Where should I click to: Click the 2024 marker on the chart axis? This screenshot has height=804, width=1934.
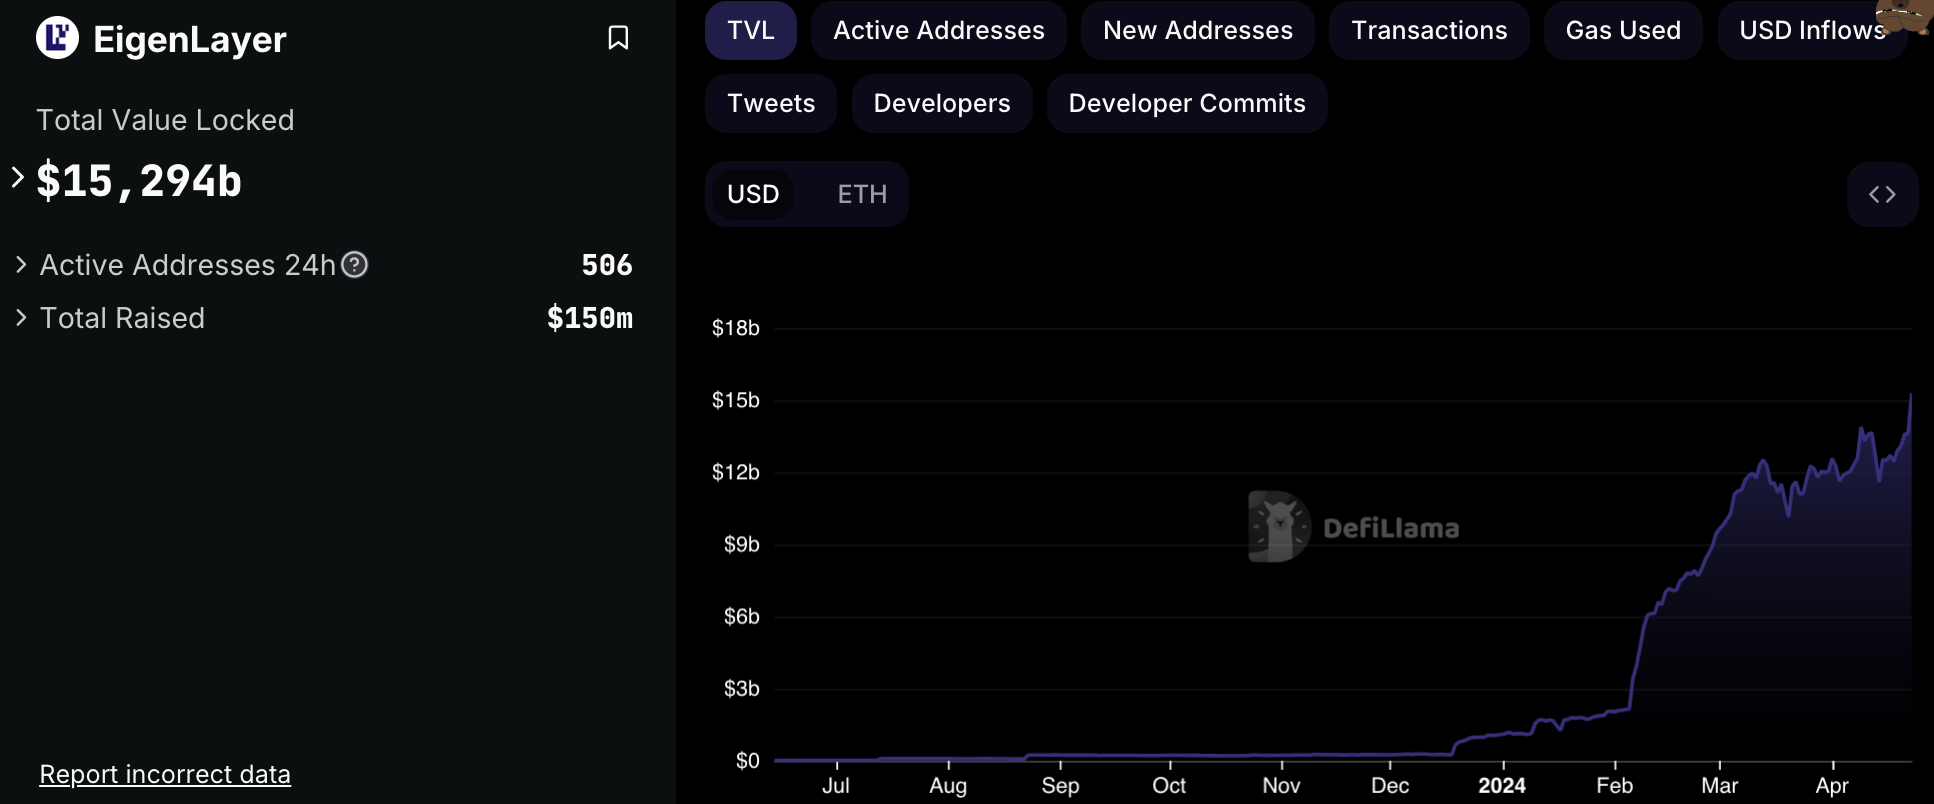pyautogui.click(x=1502, y=785)
